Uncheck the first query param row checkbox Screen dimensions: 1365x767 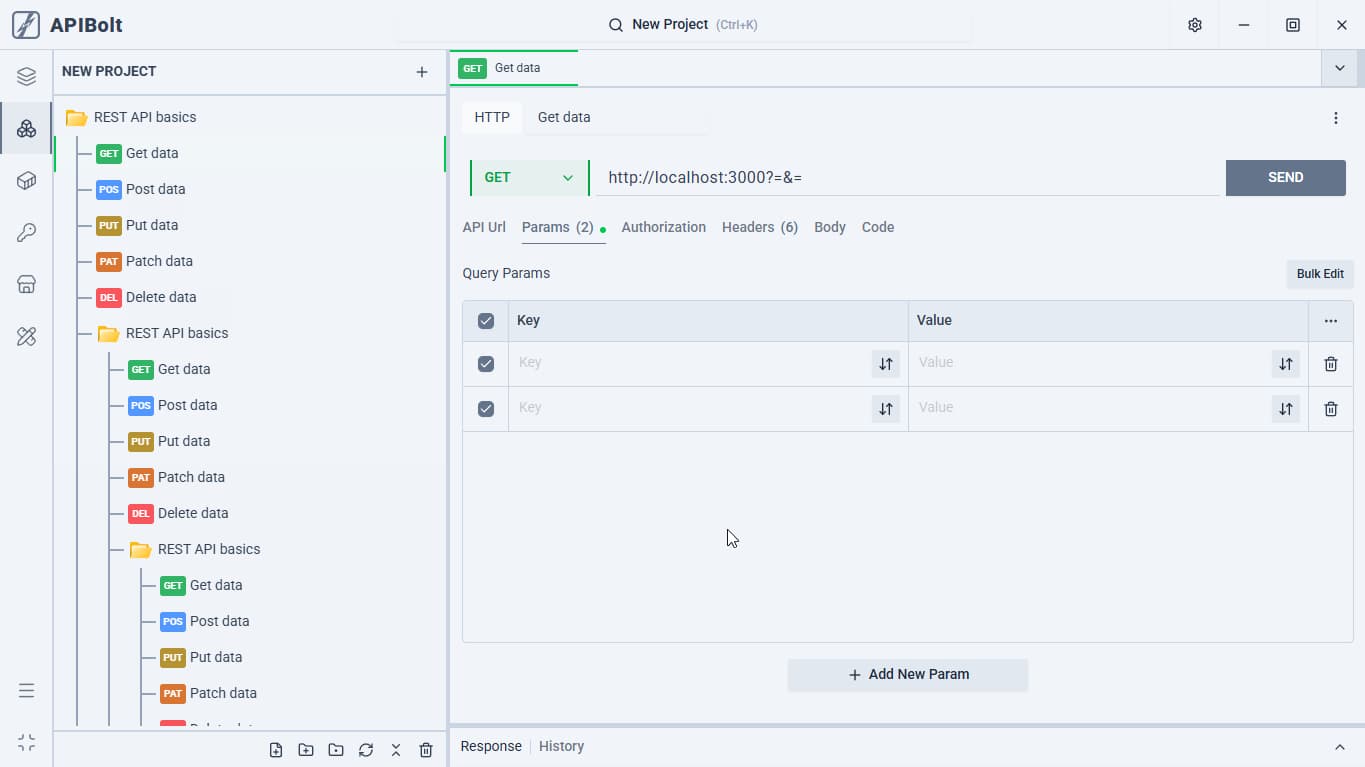point(486,364)
